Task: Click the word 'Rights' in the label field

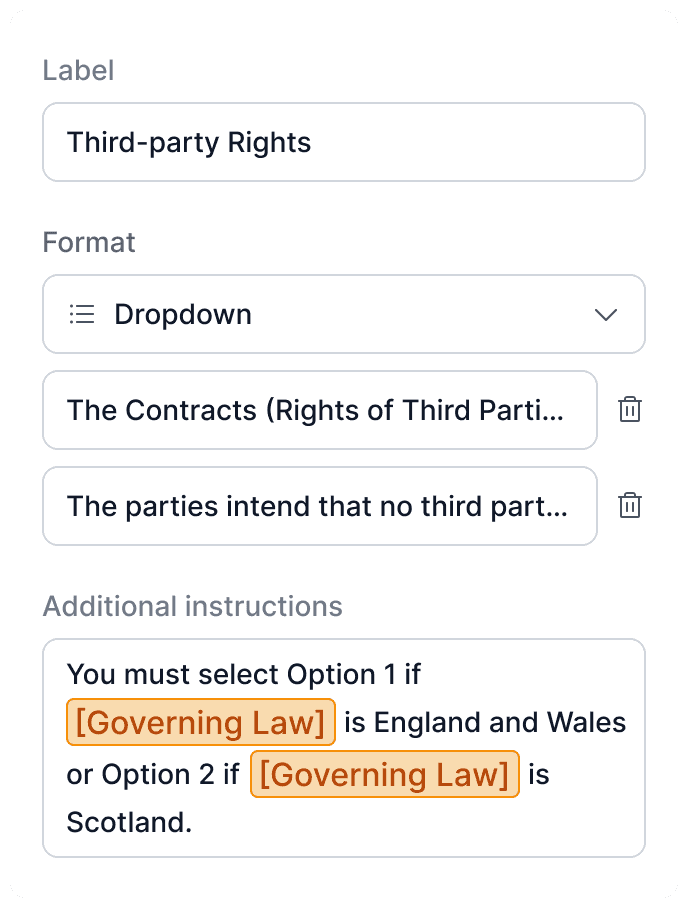Action: pyautogui.click(x=270, y=143)
